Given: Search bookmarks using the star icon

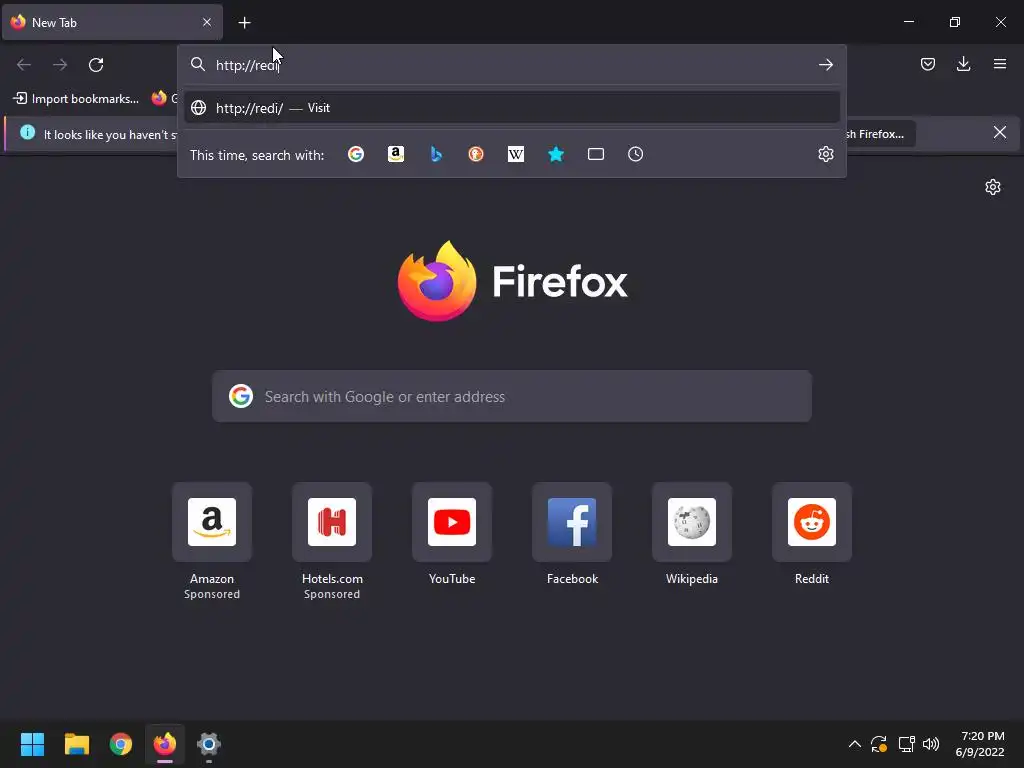Looking at the screenshot, I should (556, 154).
